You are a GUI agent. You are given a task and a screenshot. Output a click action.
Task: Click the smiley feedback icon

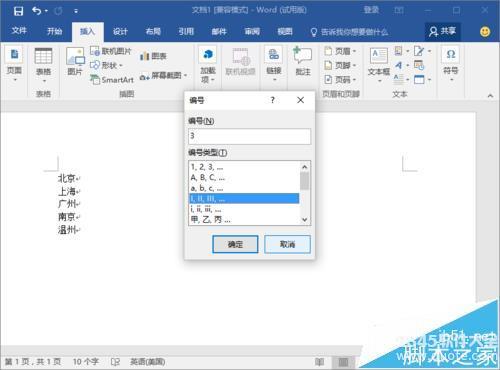485,32
